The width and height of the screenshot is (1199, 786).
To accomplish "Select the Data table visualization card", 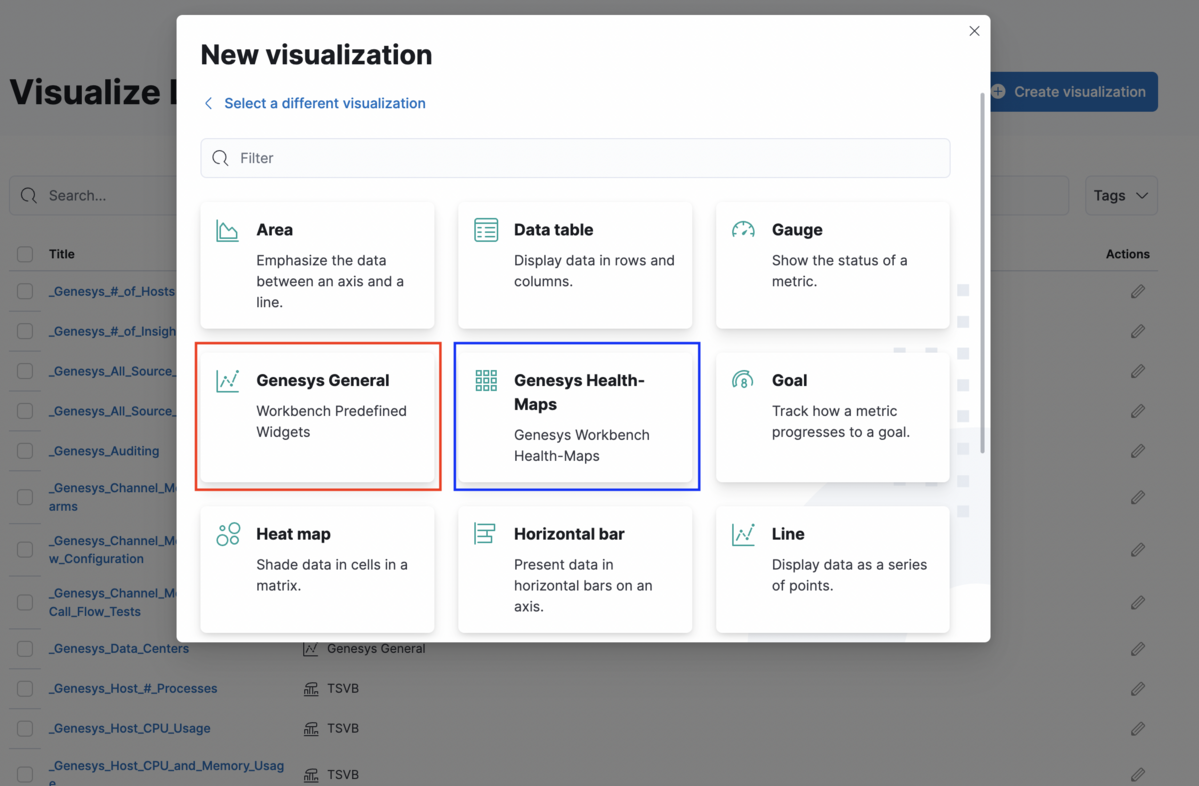I will pyautogui.click(x=575, y=265).
